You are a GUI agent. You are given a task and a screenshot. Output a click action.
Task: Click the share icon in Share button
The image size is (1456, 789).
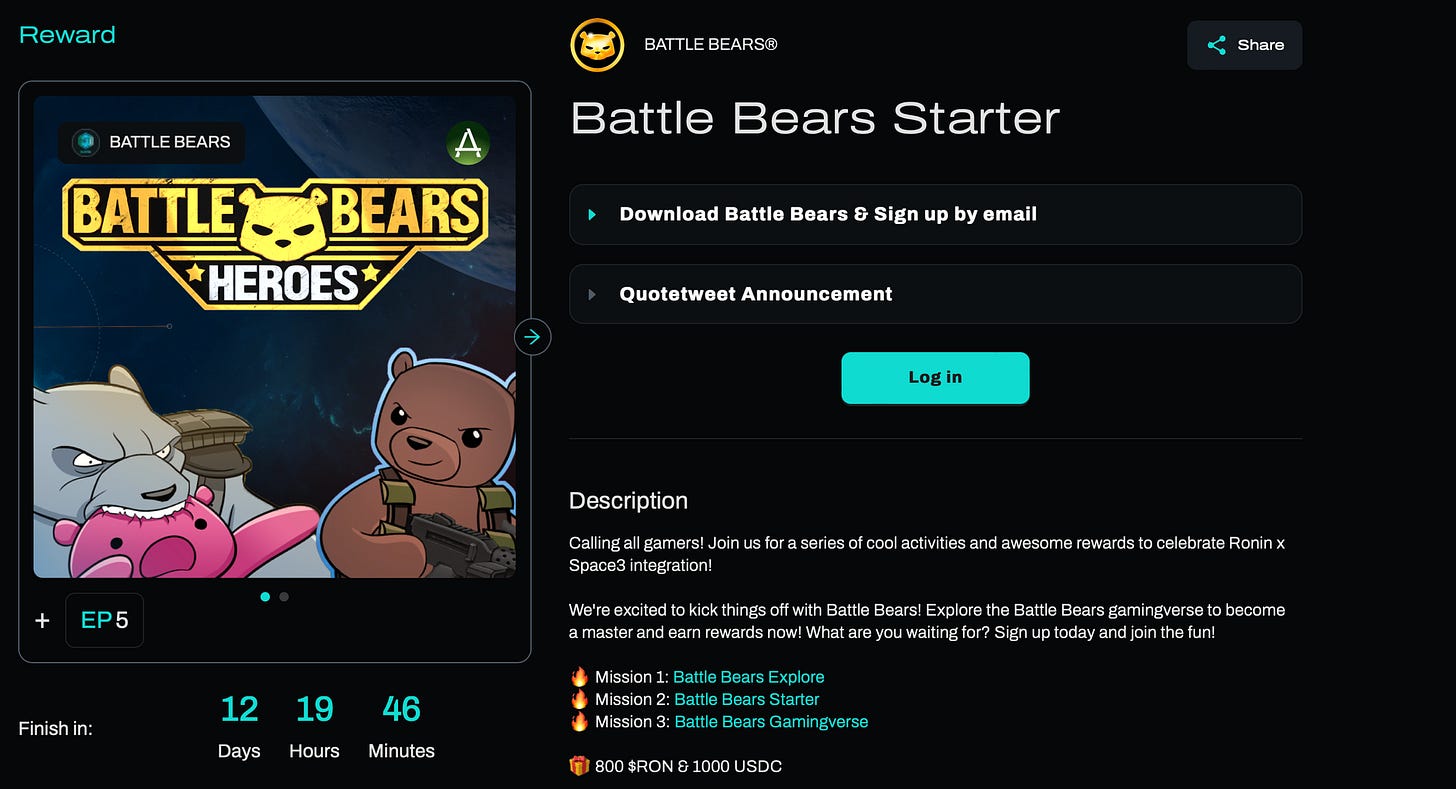[1216, 45]
